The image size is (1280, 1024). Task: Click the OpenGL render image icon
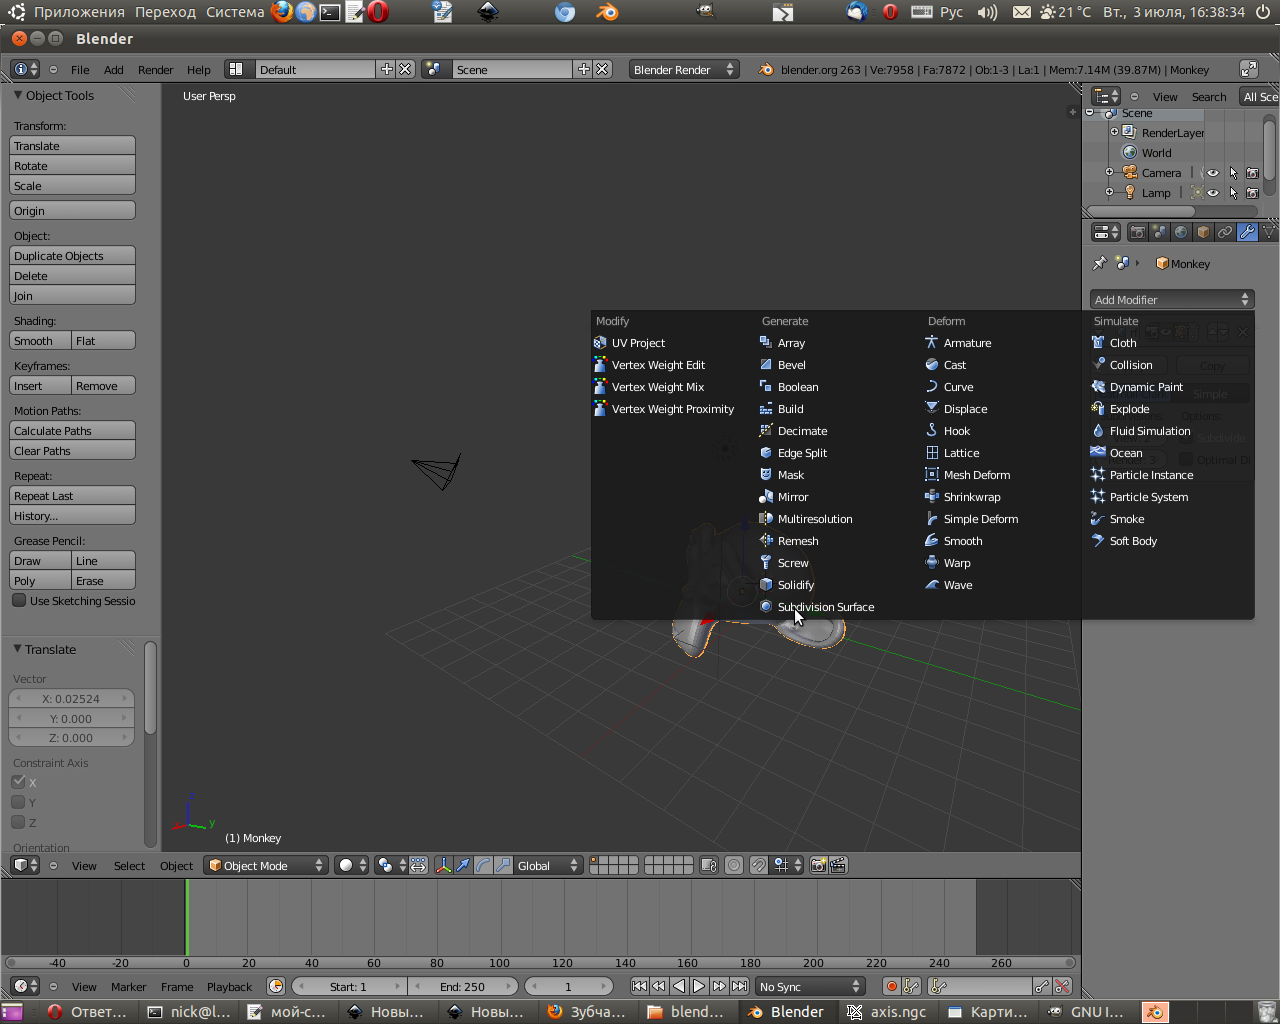pos(818,865)
